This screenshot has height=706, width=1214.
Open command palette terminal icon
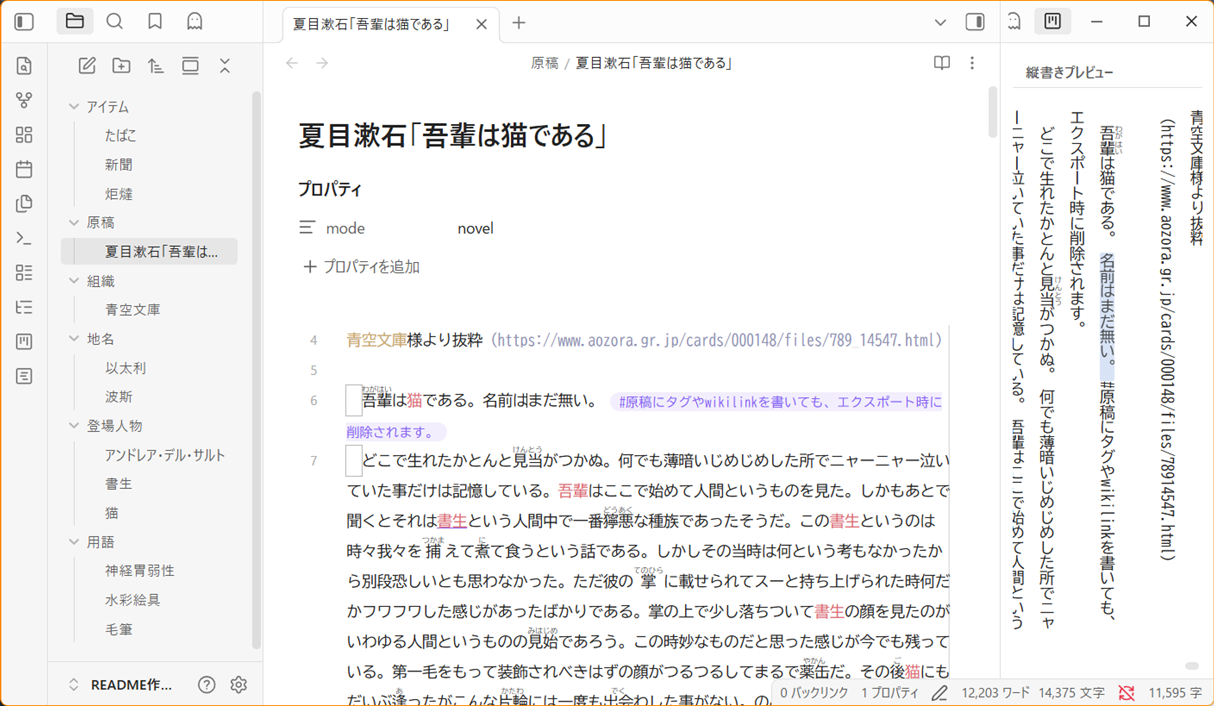24,238
